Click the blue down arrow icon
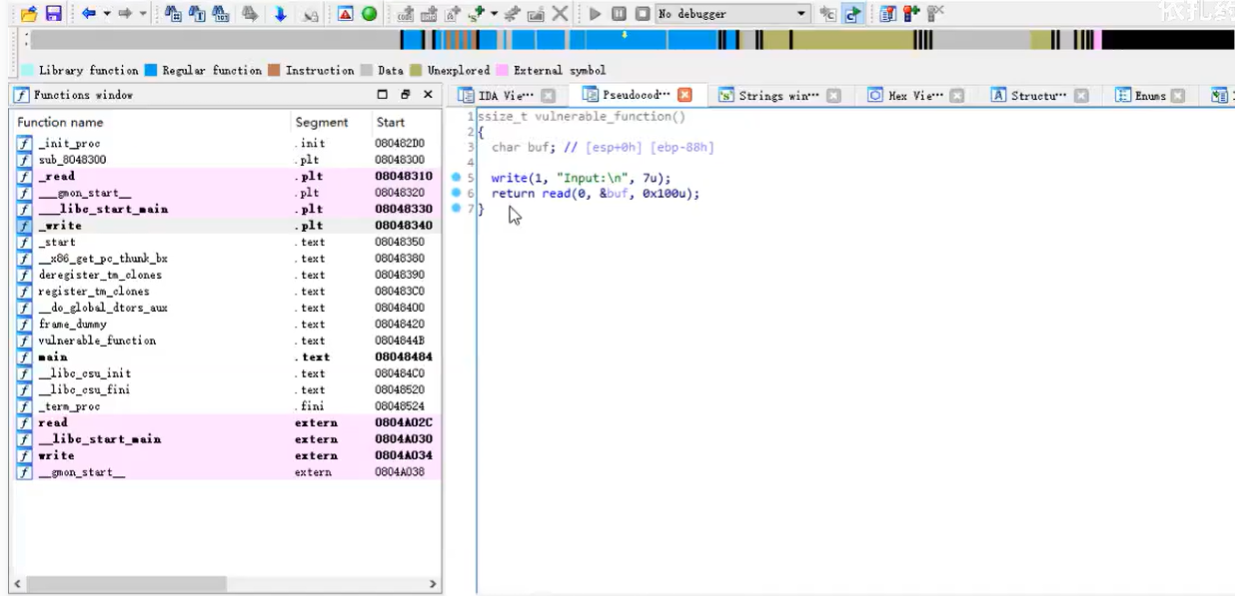This screenshot has height=596, width=1235. (x=279, y=14)
